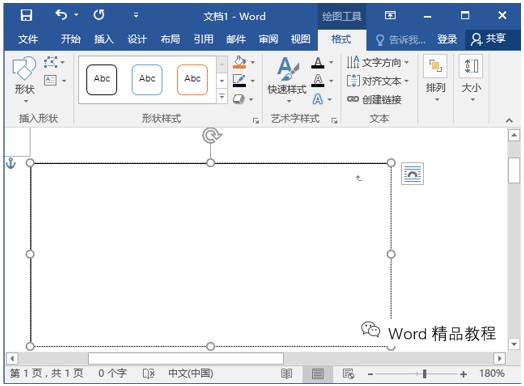Open the Arrange (排列) dropdown
This screenshot has width=524, height=386.
pos(435,80)
